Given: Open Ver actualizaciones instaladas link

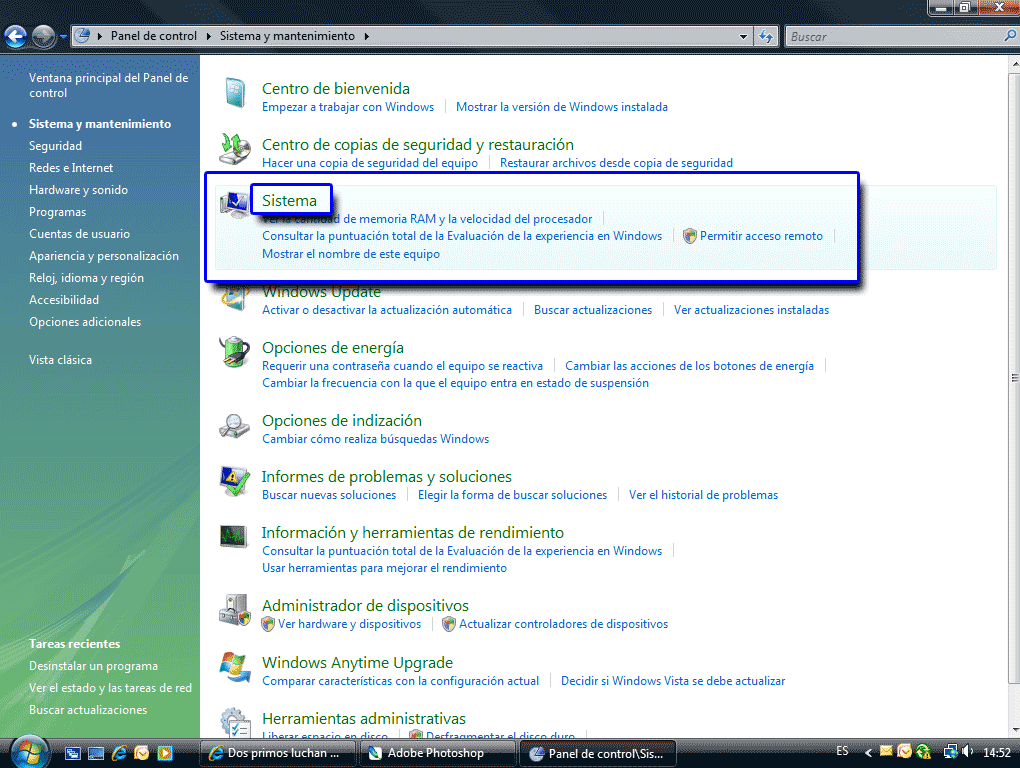Looking at the screenshot, I should (751, 310).
